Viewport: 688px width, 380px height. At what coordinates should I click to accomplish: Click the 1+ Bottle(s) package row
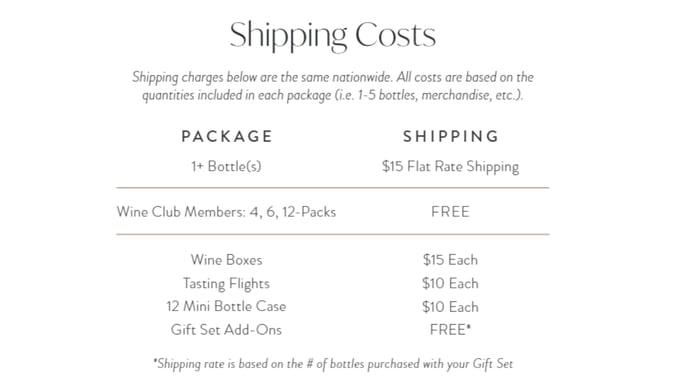[226, 166]
